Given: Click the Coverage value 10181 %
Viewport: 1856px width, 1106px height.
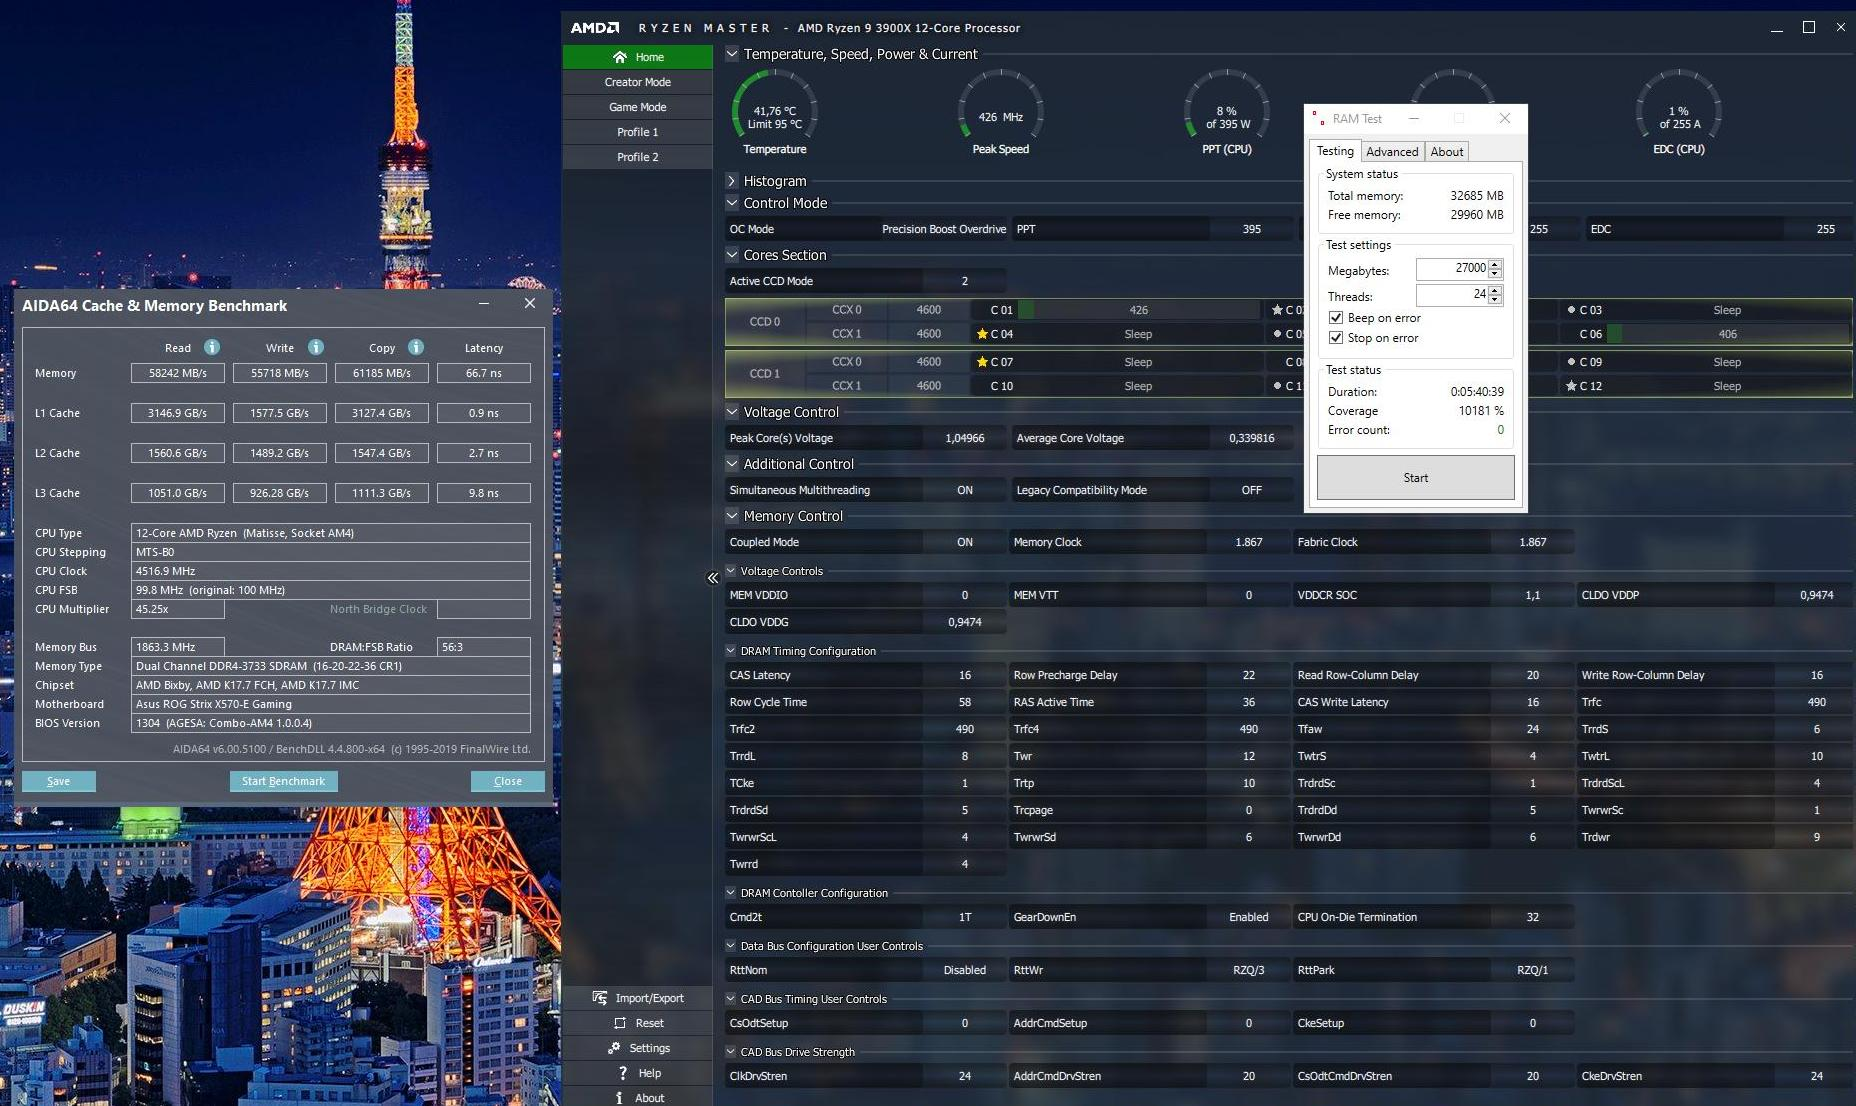Looking at the screenshot, I should (x=1480, y=411).
